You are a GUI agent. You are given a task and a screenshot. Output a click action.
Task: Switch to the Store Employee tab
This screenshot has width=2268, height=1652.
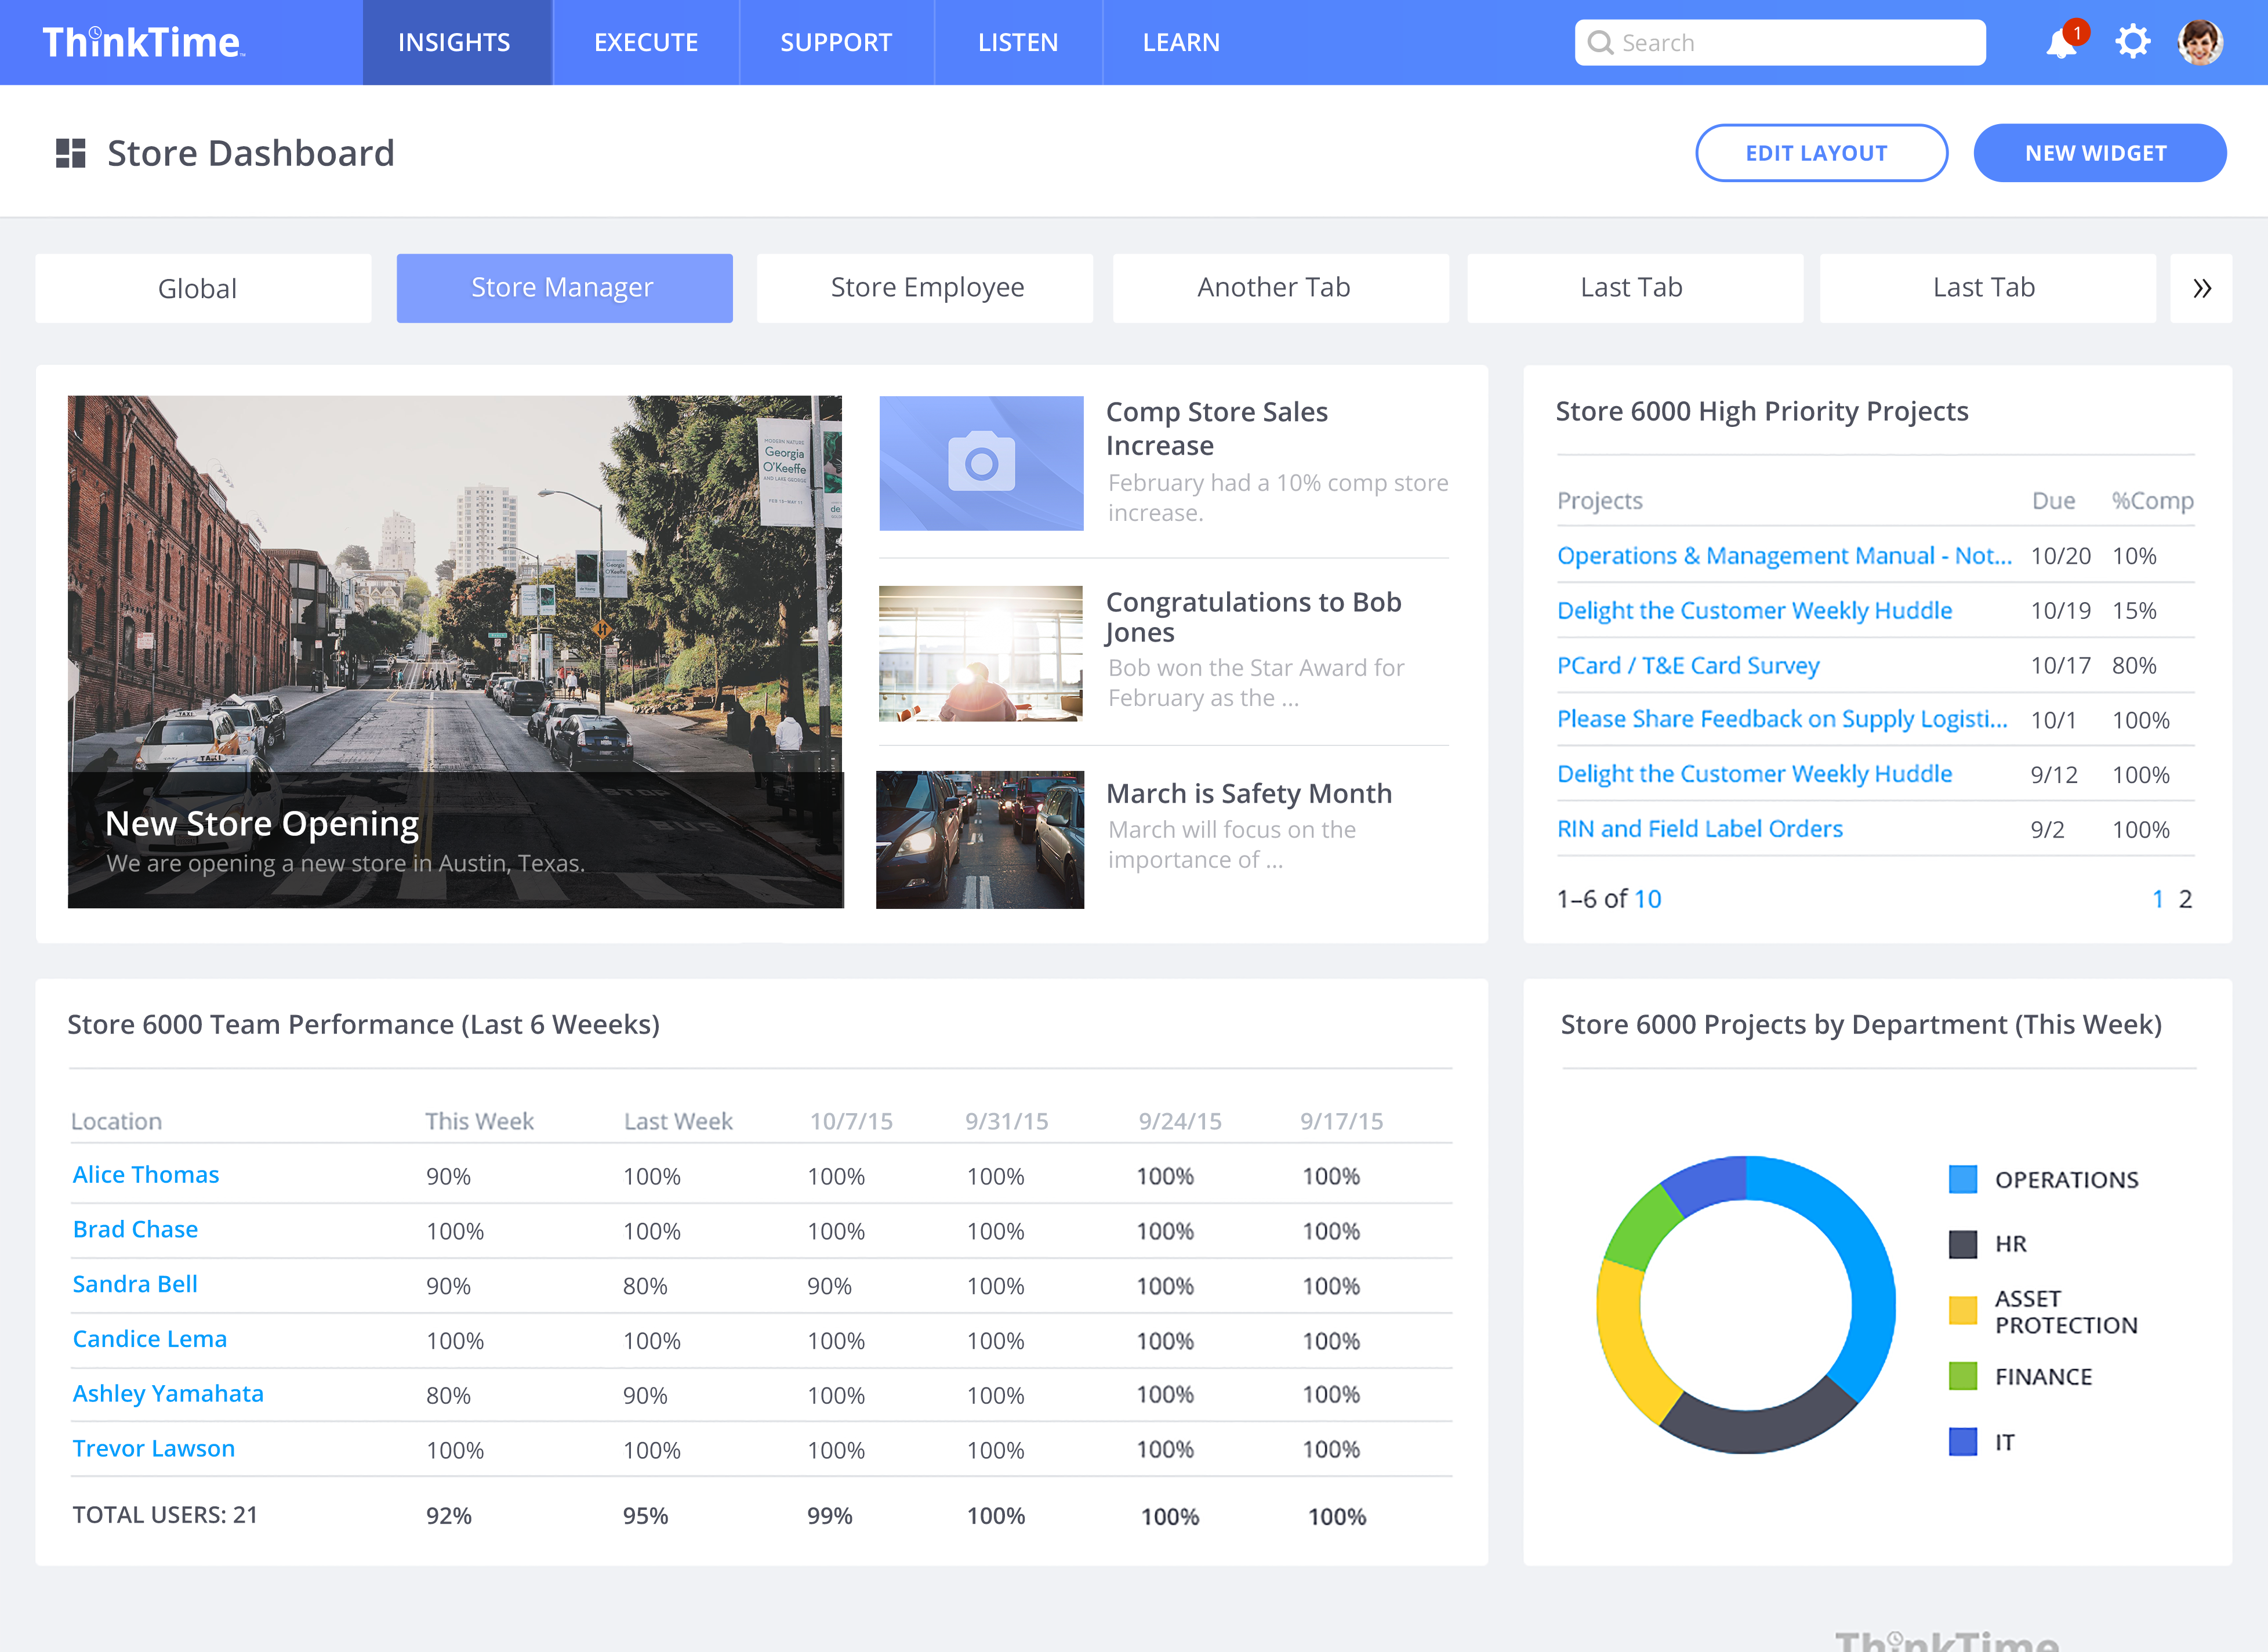point(926,288)
